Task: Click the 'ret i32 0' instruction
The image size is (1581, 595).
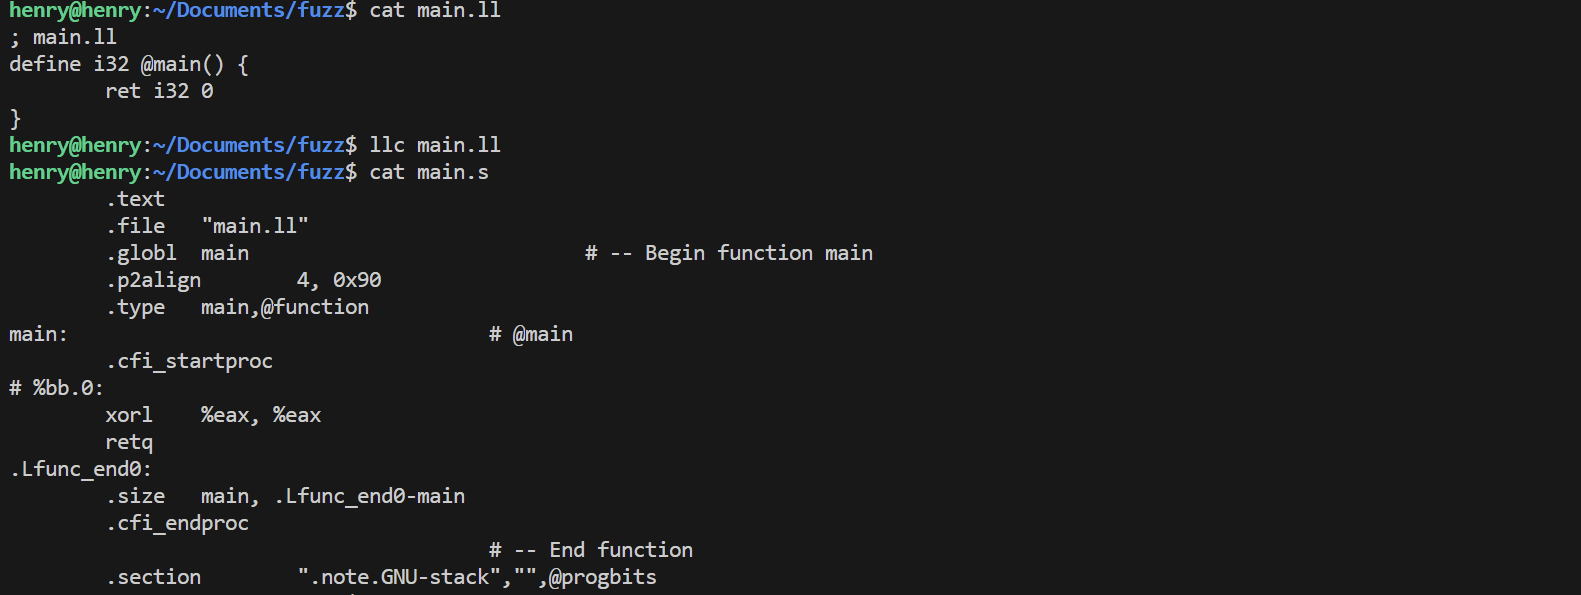Action: click(159, 92)
